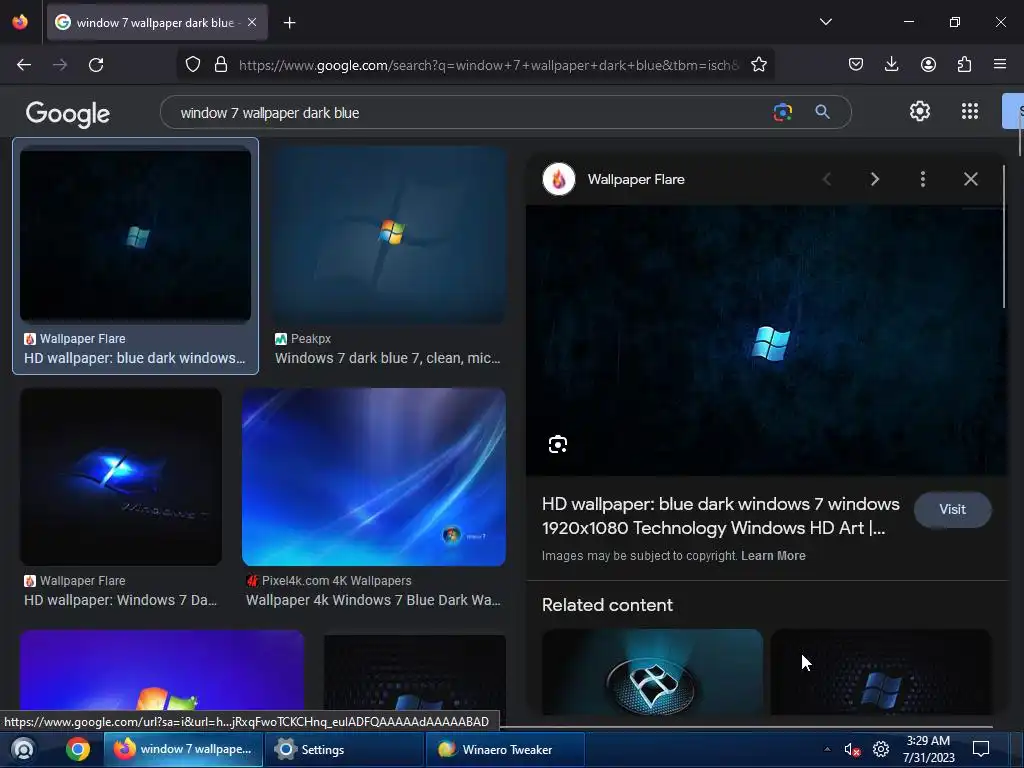Open the taskbar clock and date
The height and width of the screenshot is (768, 1024).
(929, 749)
